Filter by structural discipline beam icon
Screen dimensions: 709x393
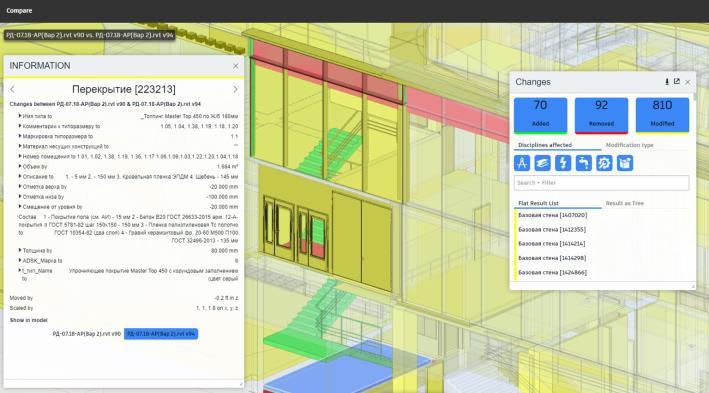[542, 163]
